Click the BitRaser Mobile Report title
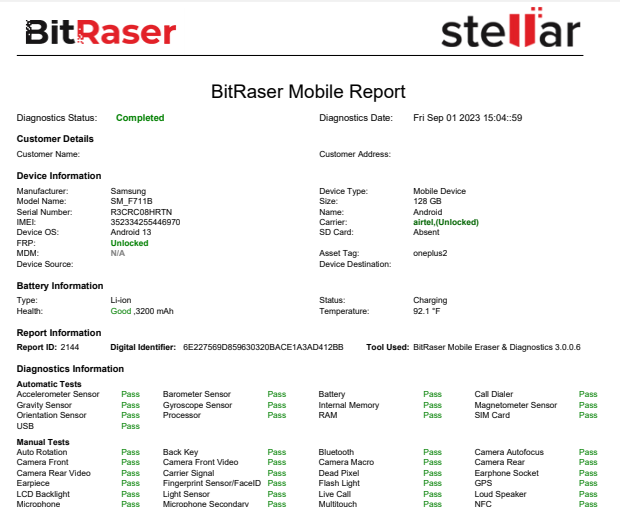The width and height of the screenshot is (620, 507). (308, 92)
